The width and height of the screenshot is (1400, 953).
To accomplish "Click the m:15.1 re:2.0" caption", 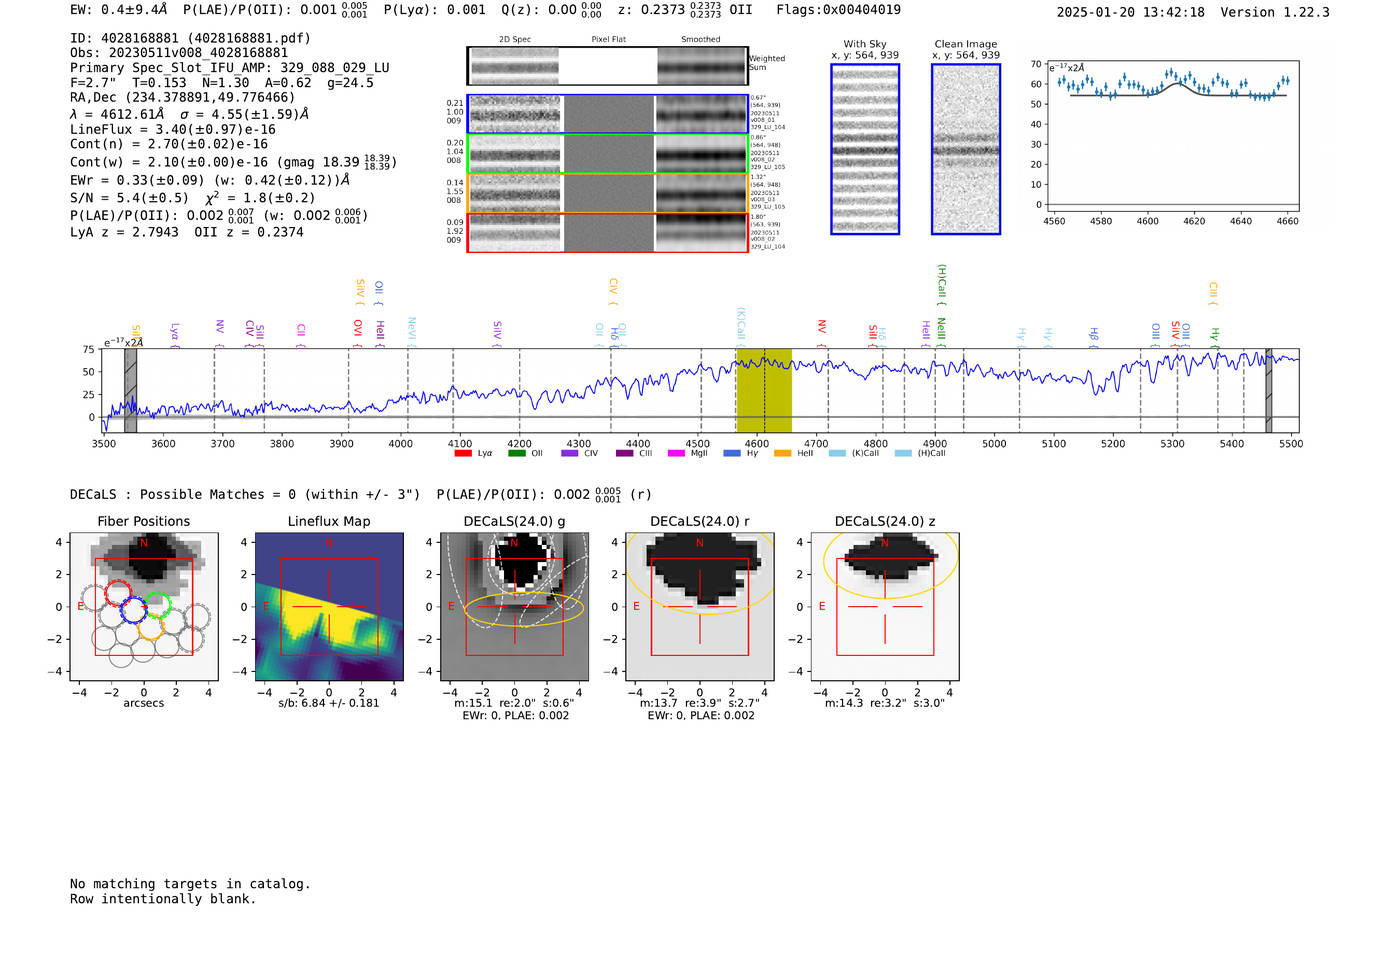I will tap(515, 703).
